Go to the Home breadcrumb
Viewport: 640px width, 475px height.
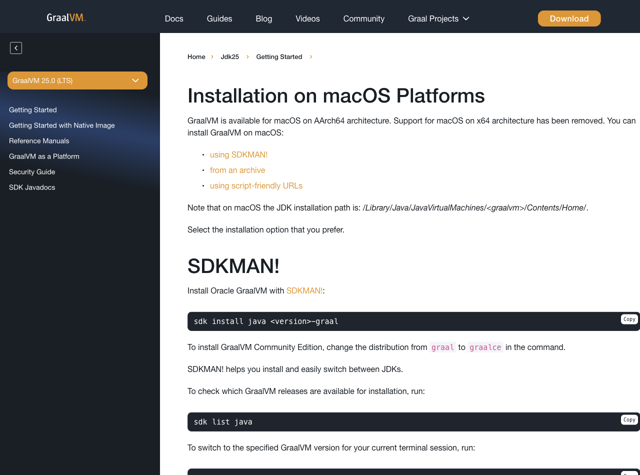[196, 57]
